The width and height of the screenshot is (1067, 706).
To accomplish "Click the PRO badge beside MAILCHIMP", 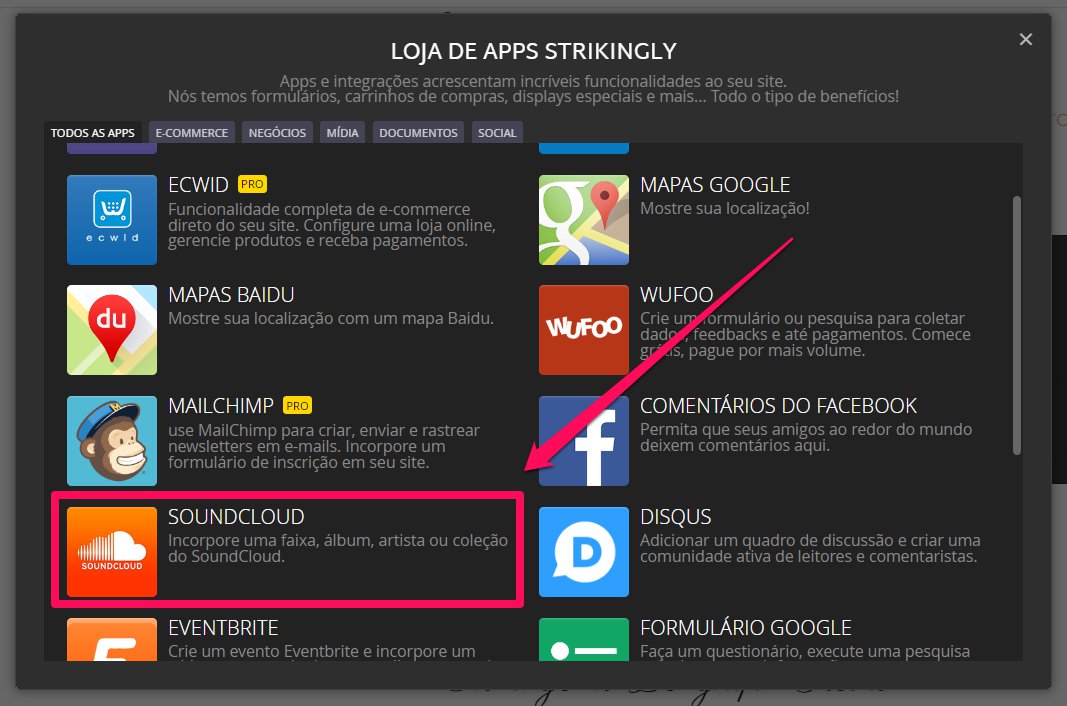I will (x=297, y=406).
